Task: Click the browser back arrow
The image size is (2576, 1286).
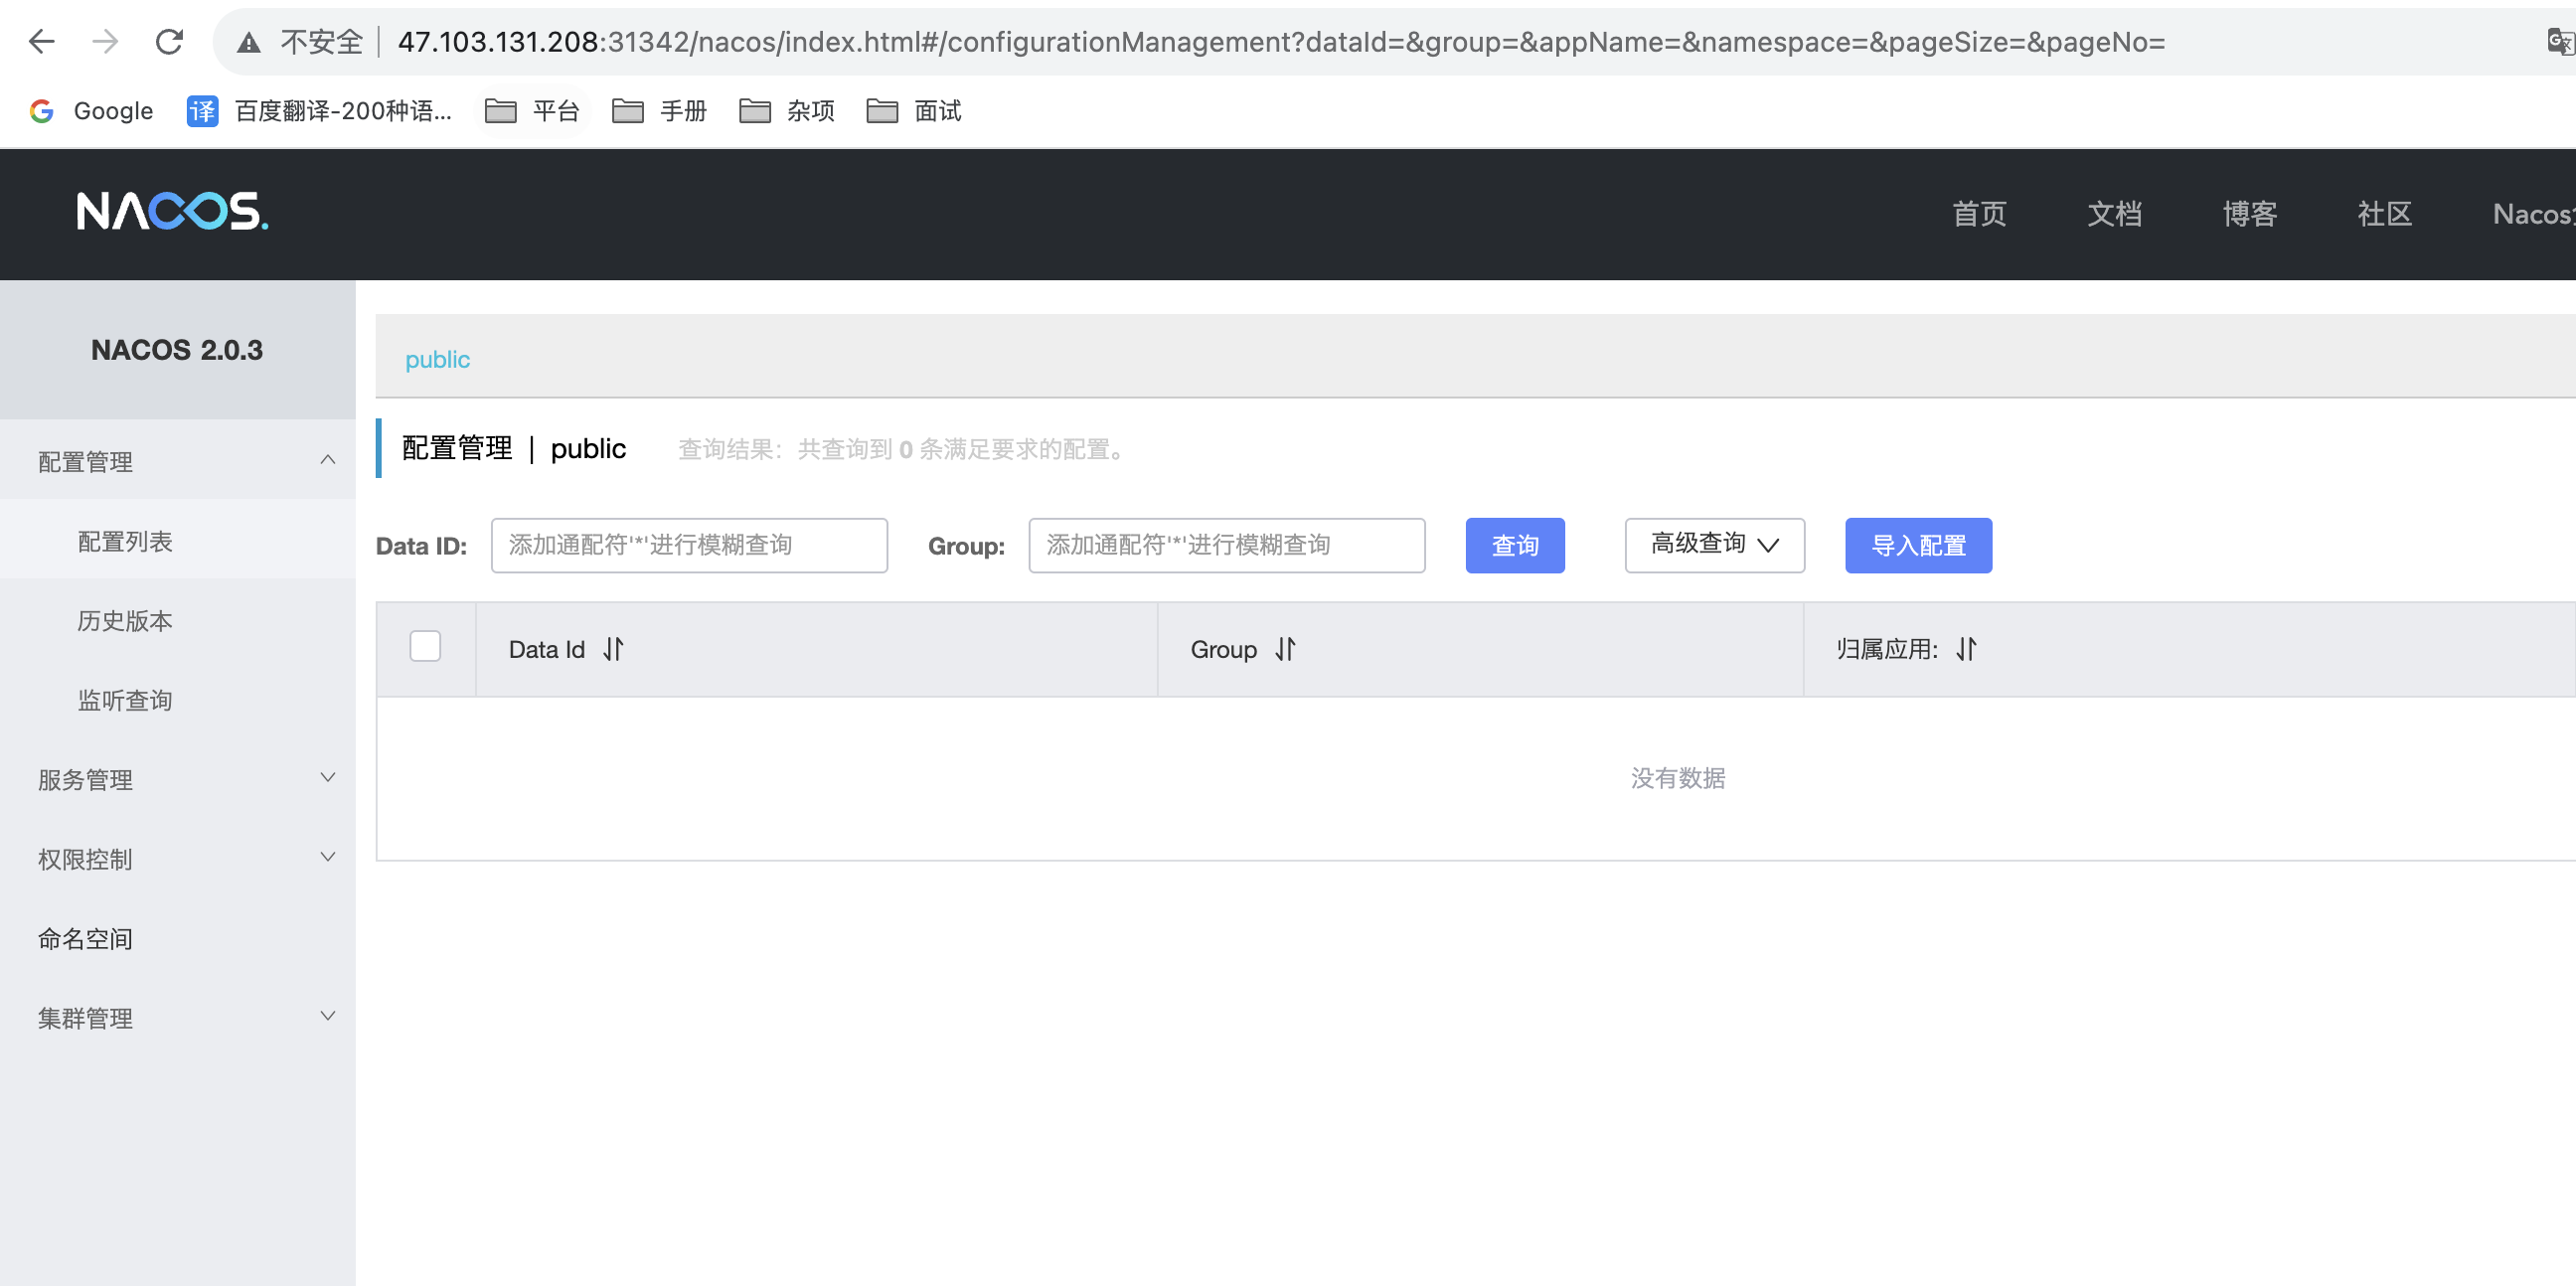Action: point(41,41)
